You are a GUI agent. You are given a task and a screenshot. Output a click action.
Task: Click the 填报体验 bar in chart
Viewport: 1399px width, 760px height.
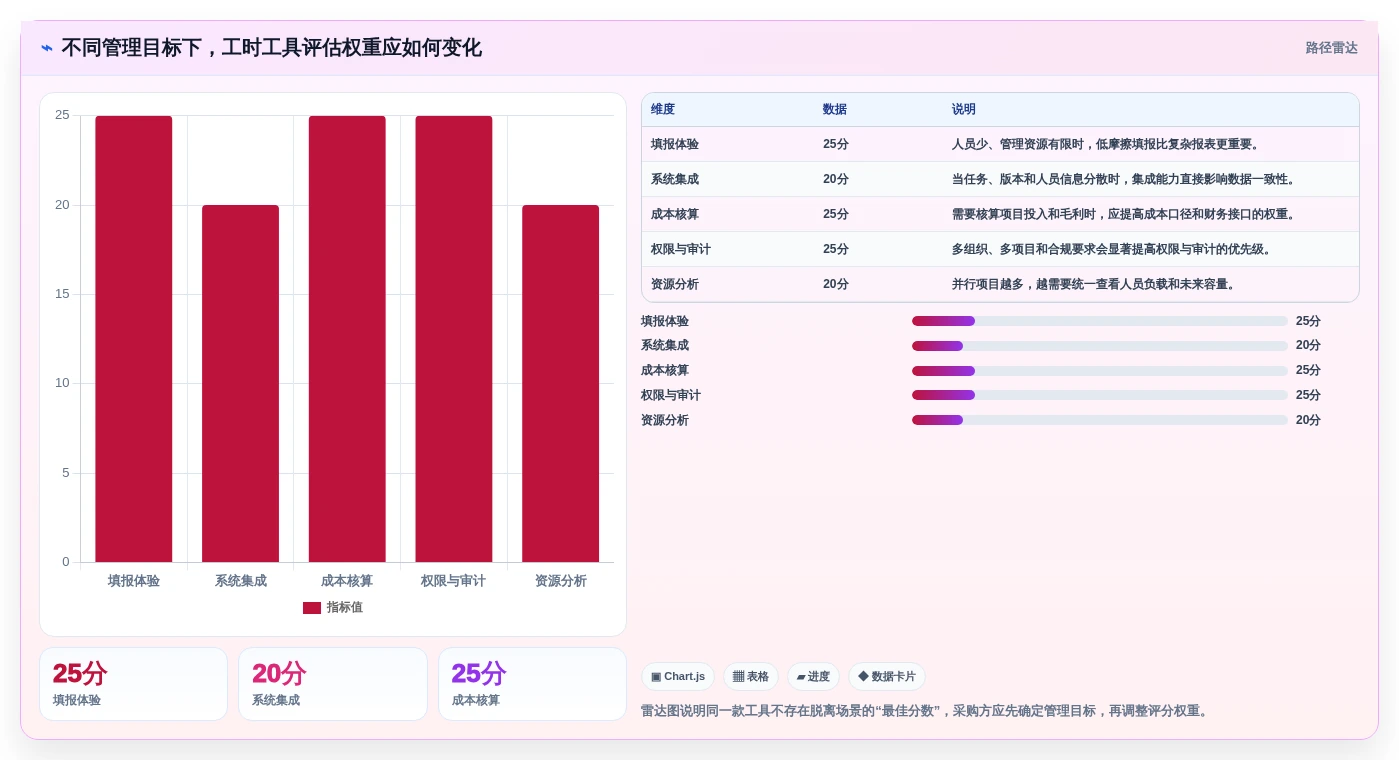[x=134, y=339]
